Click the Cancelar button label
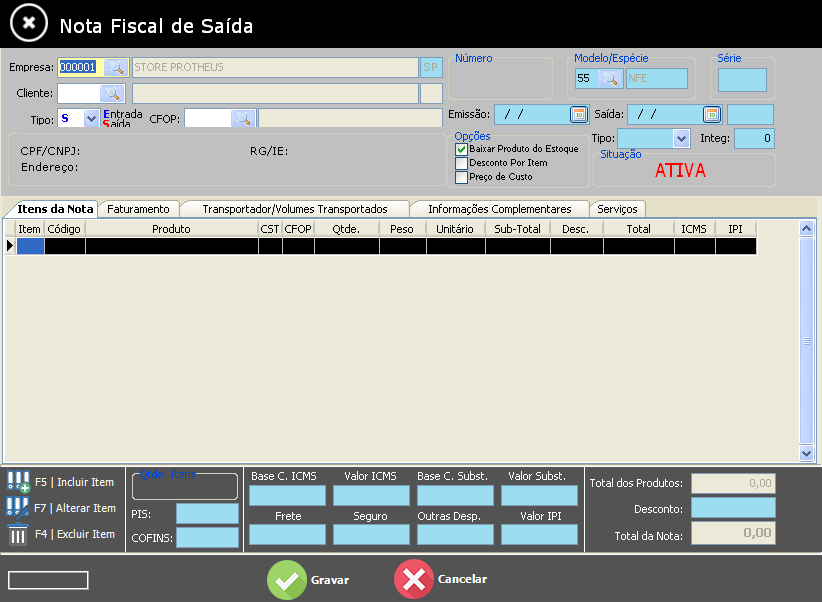822x602 pixels. 462,579
